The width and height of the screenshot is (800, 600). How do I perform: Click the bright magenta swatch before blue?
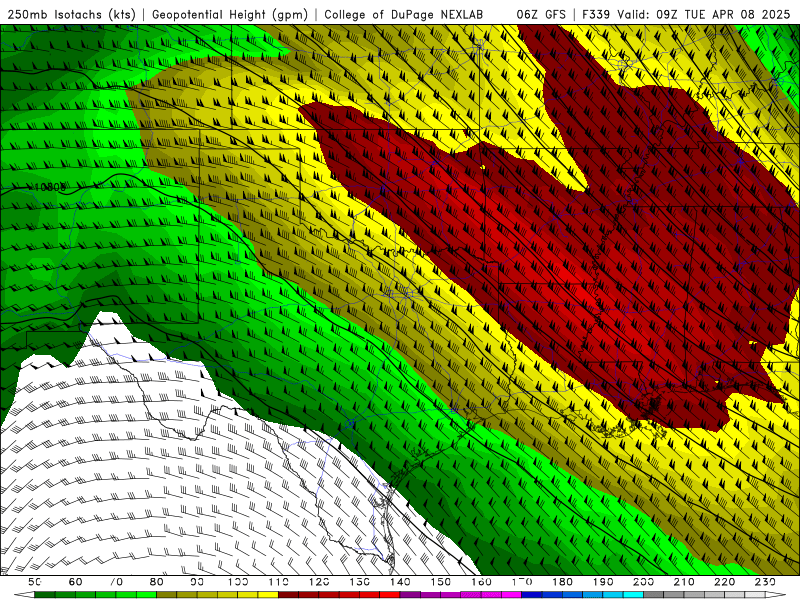[x=511, y=595]
